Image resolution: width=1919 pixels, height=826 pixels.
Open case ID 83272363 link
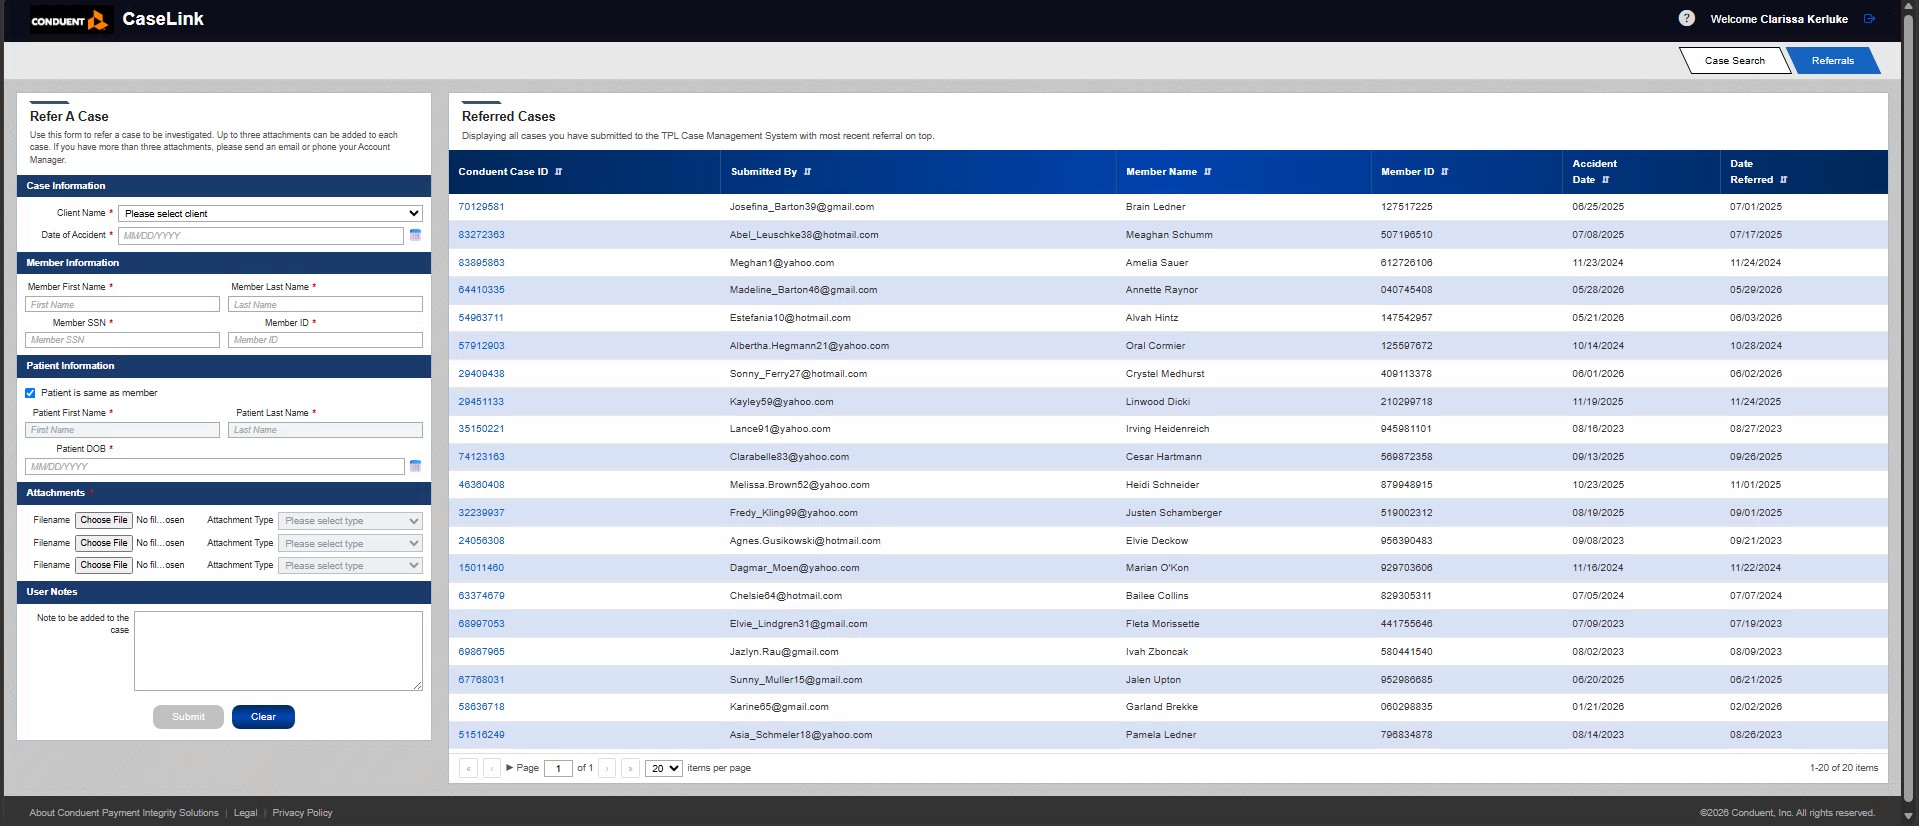(481, 235)
